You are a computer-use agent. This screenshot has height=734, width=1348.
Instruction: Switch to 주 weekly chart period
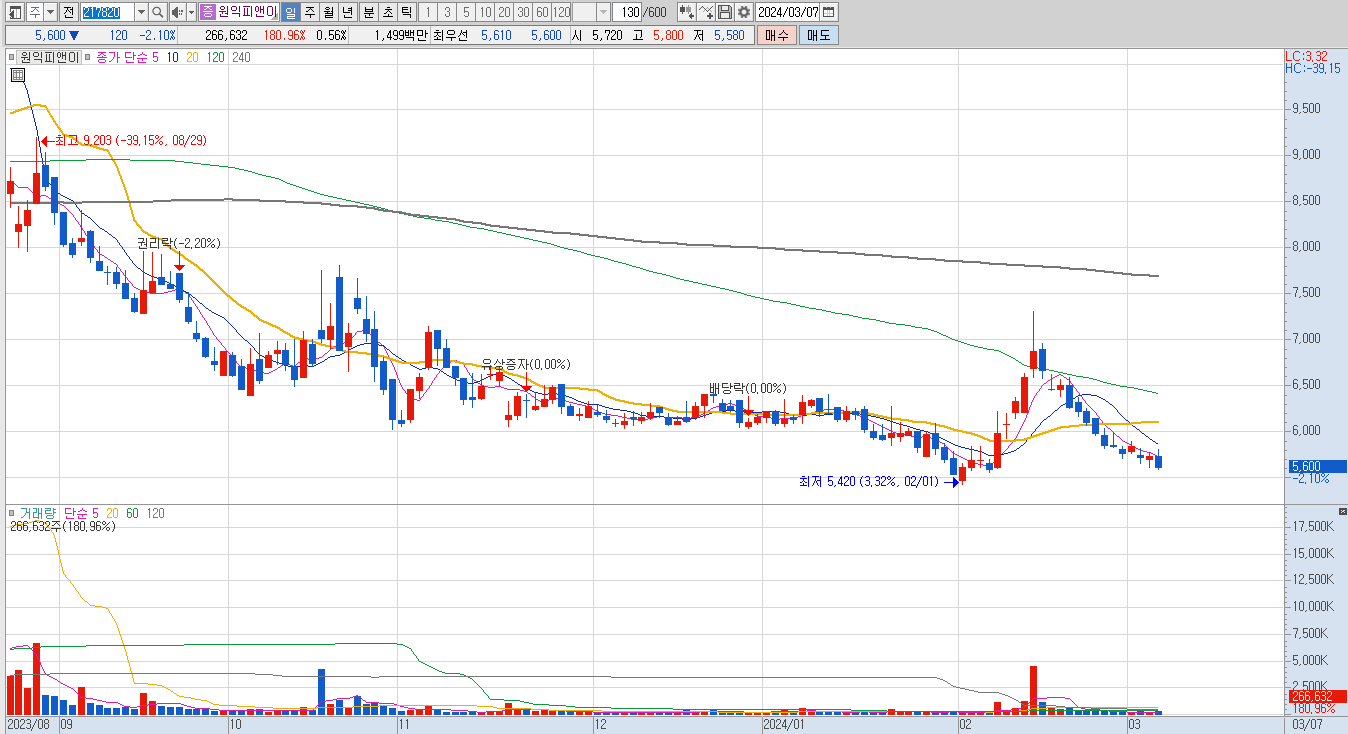tap(310, 12)
